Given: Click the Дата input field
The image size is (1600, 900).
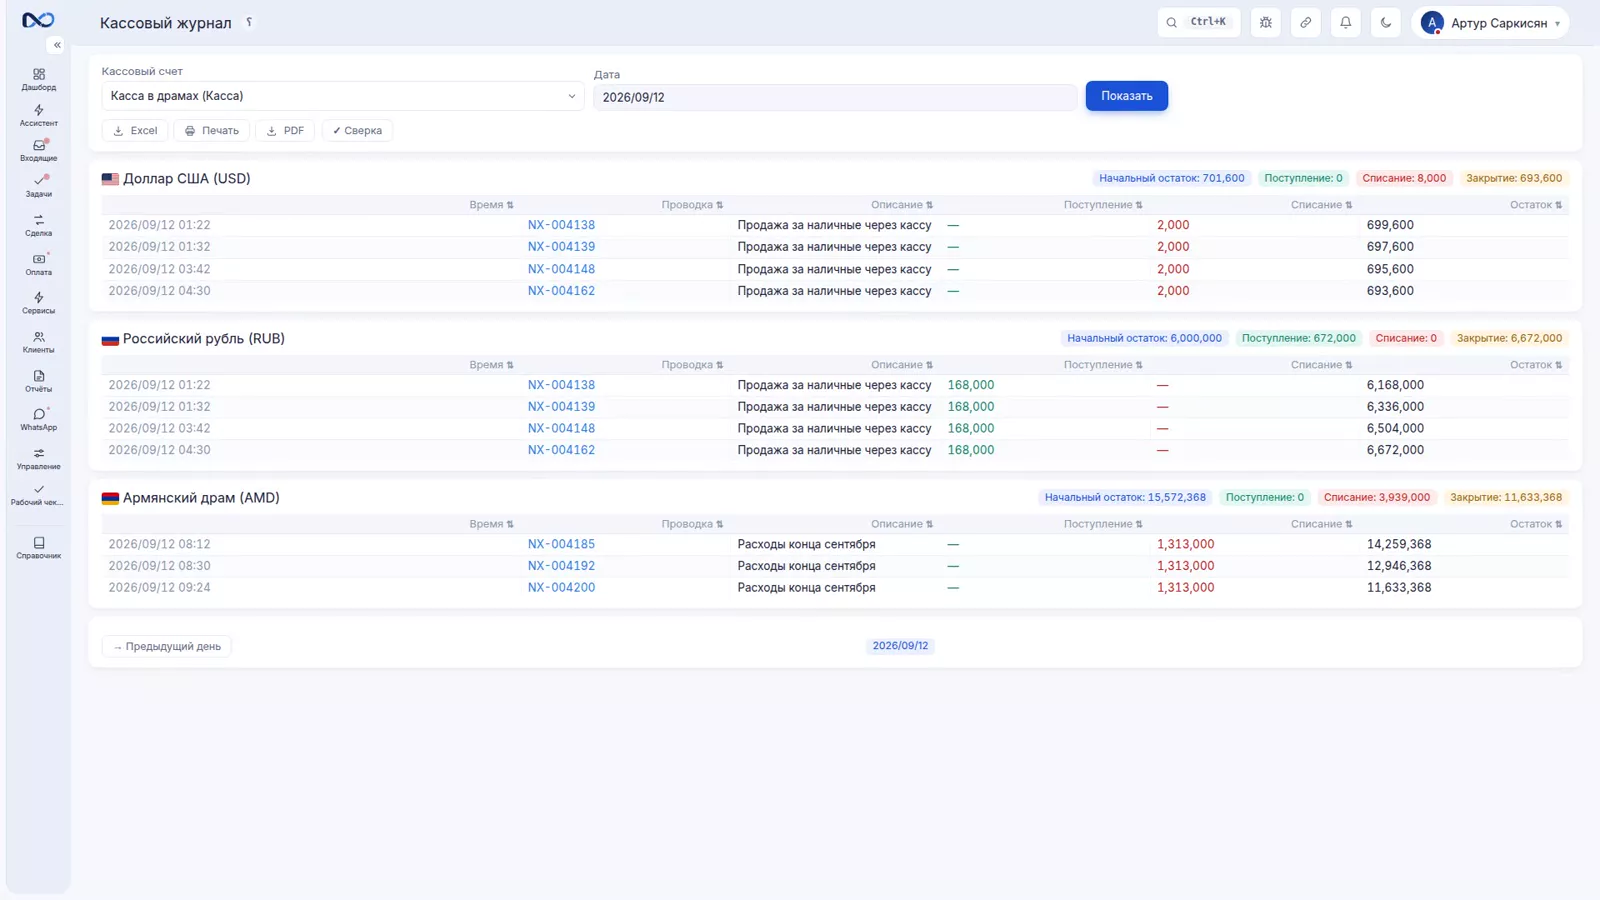Looking at the screenshot, I should pyautogui.click(x=835, y=97).
